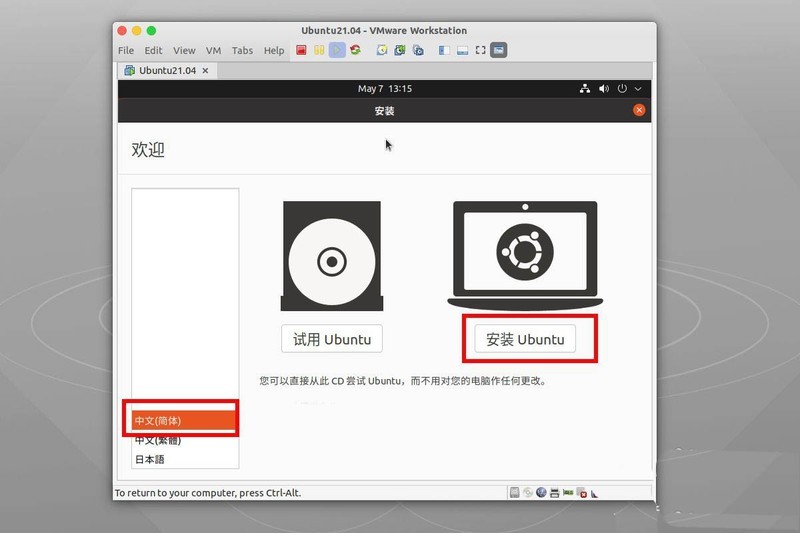Screen dimensions: 800x533
Task: Click the Ubuntu volume speaker icon
Action: point(604,89)
